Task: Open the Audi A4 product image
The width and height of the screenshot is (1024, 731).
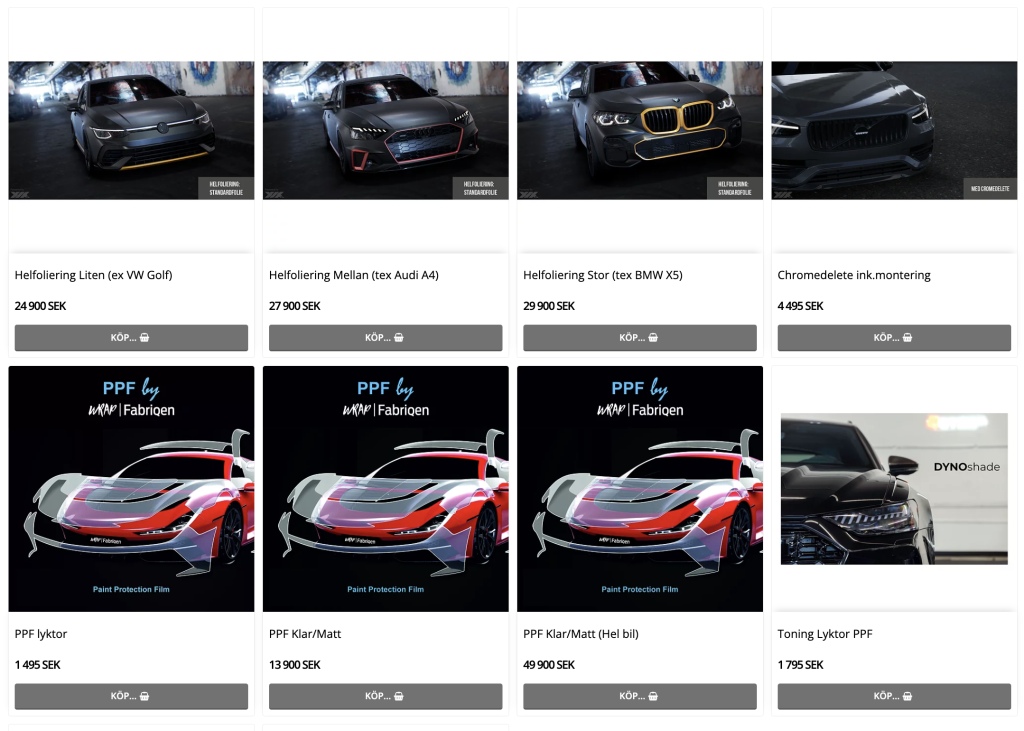Action: (x=385, y=131)
